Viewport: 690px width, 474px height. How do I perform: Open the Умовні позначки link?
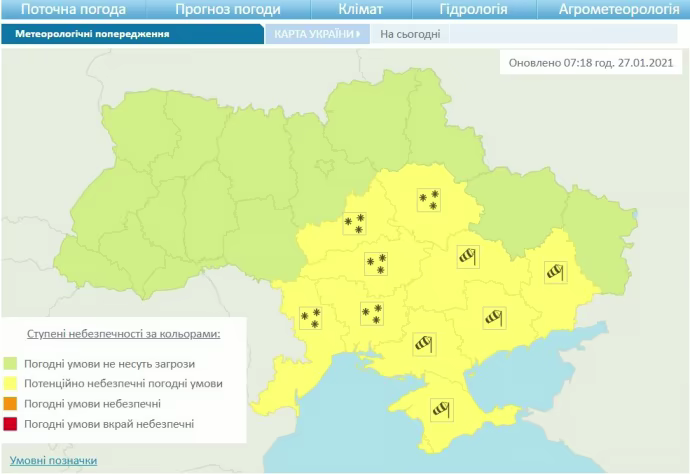53,460
